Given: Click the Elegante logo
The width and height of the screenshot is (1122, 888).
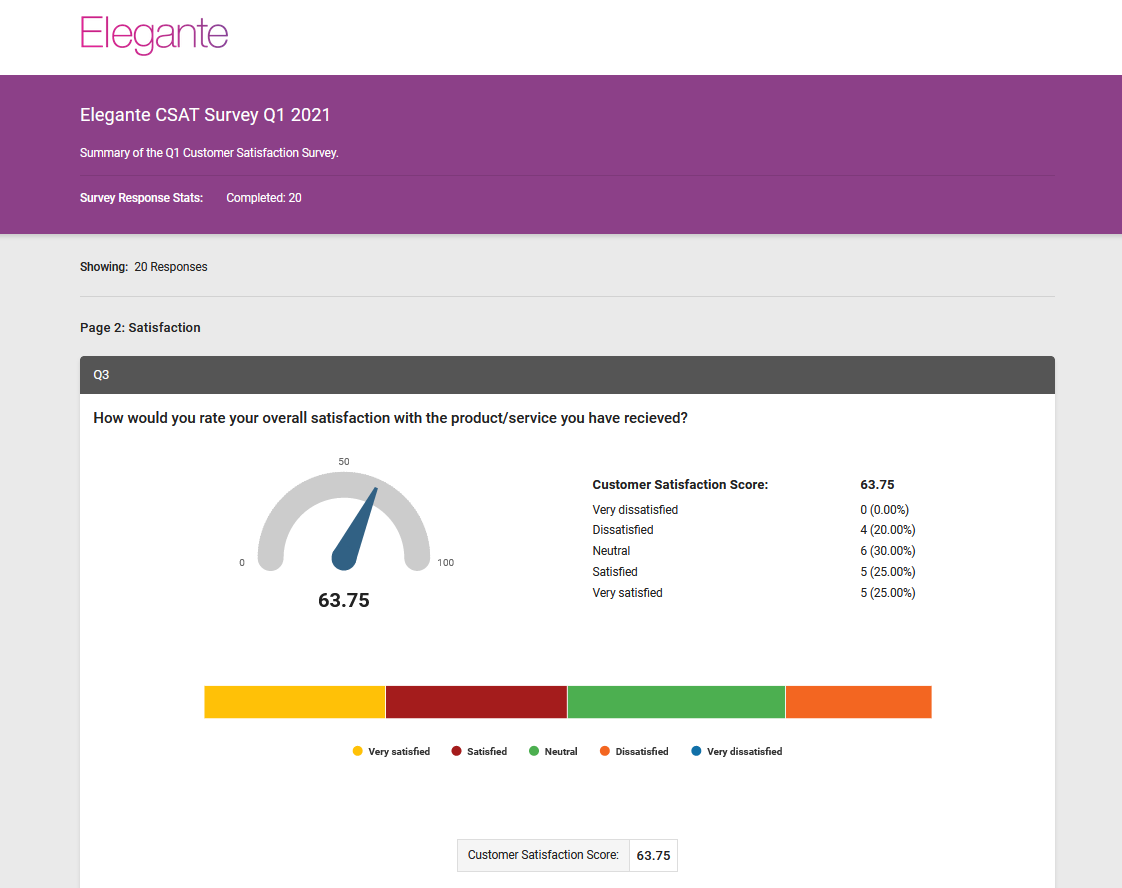Looking at the screenshot, I should [154, 34].
